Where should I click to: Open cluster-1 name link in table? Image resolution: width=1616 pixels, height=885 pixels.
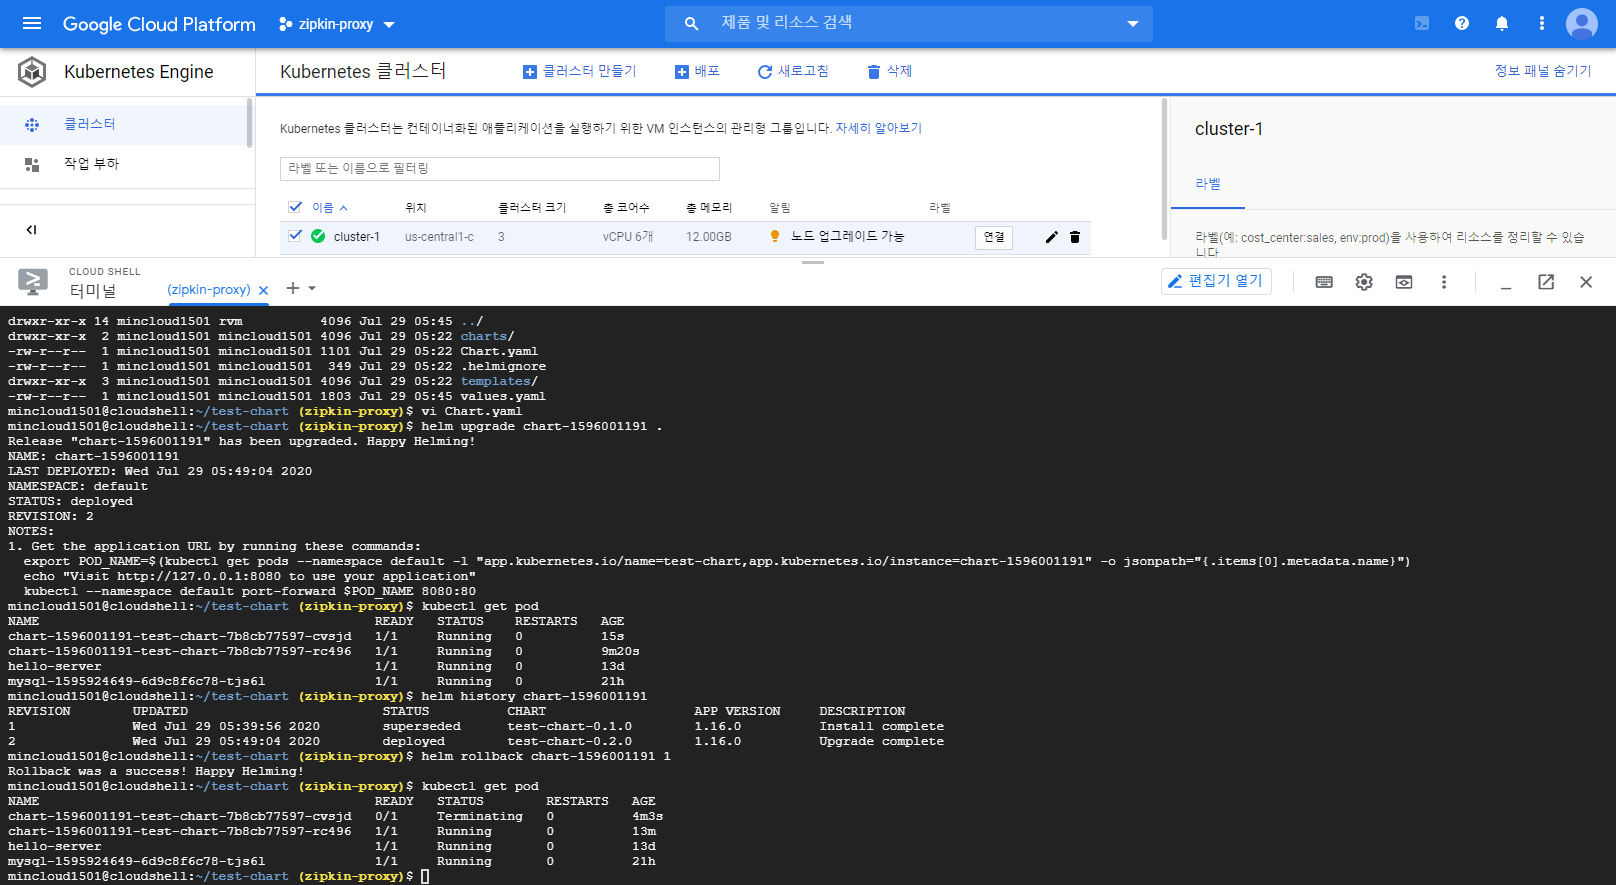point(357,237)
